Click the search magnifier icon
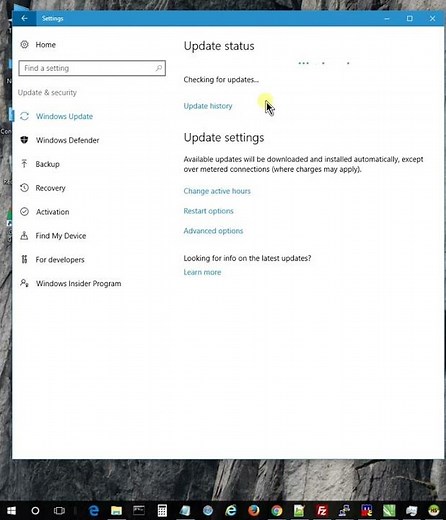Screen dimensions: 446x520 159,68
